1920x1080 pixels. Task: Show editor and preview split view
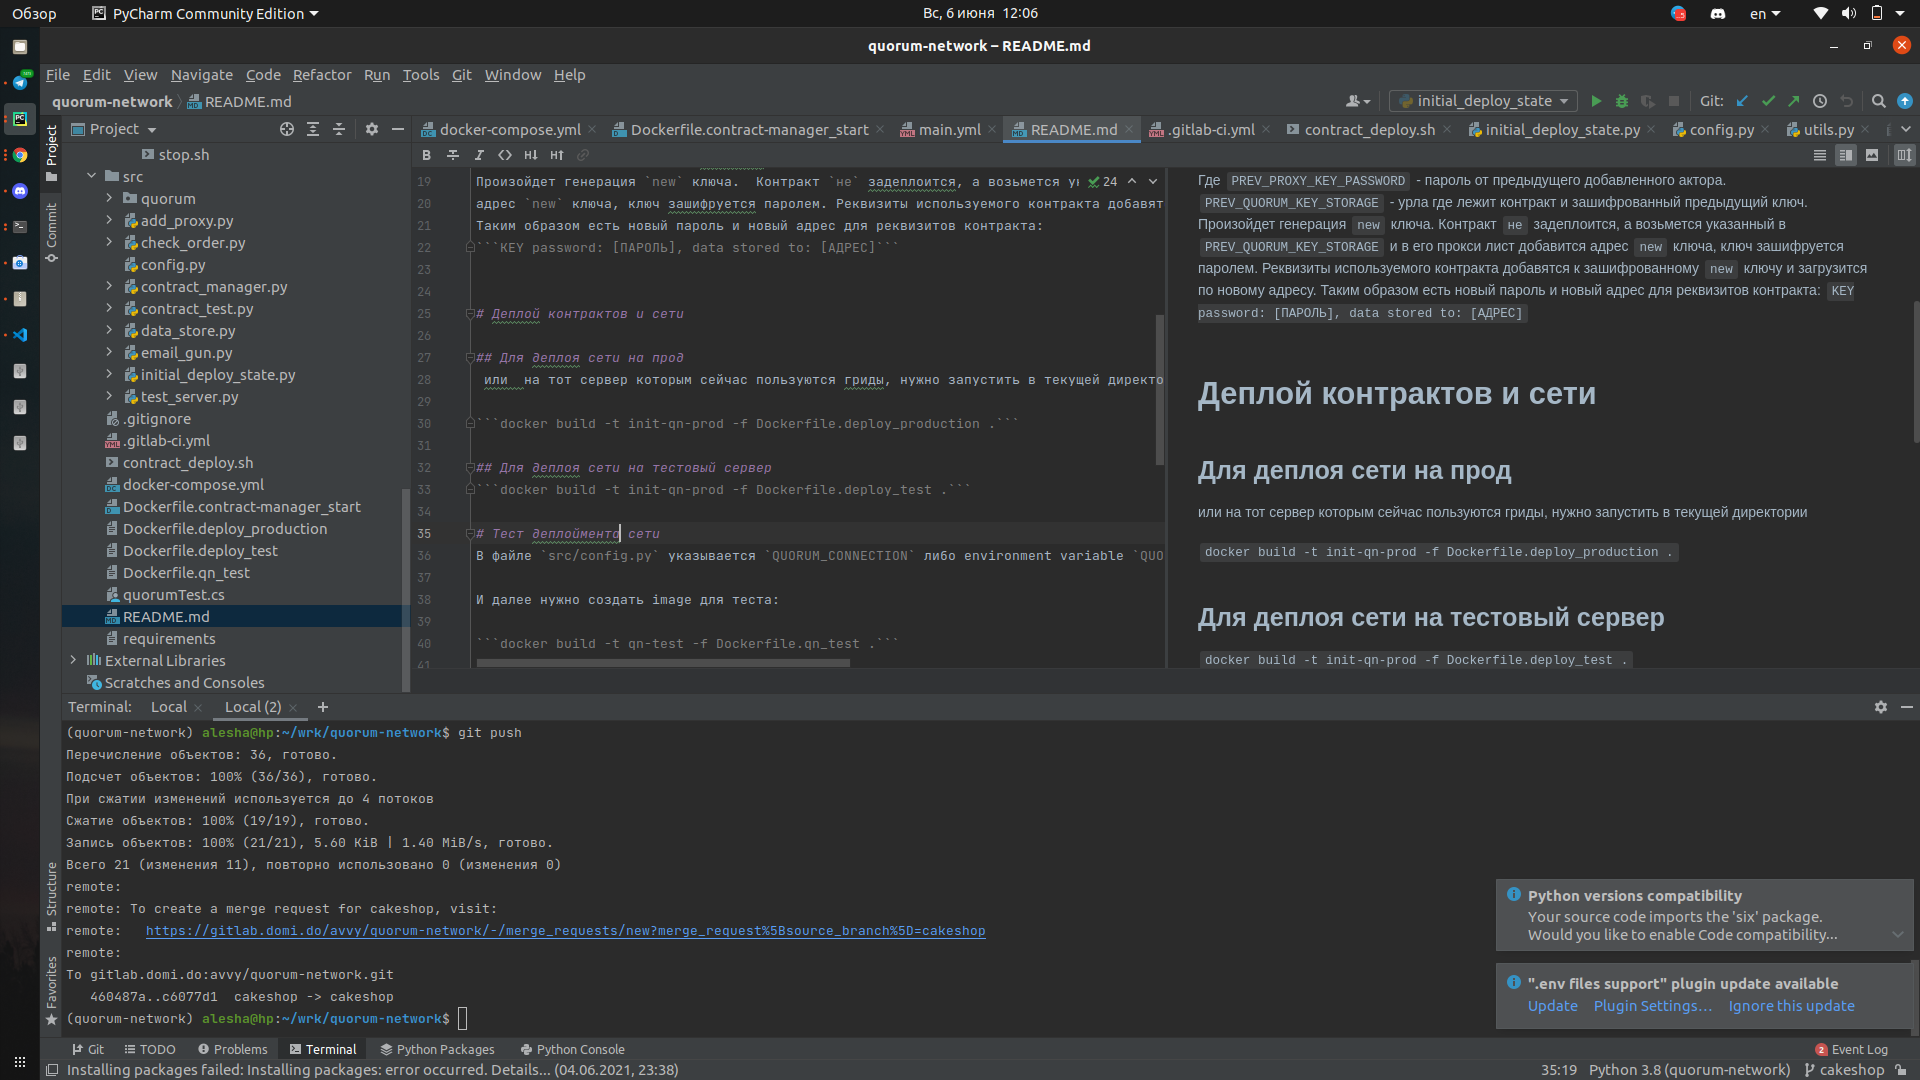[x=1846, y=155]
